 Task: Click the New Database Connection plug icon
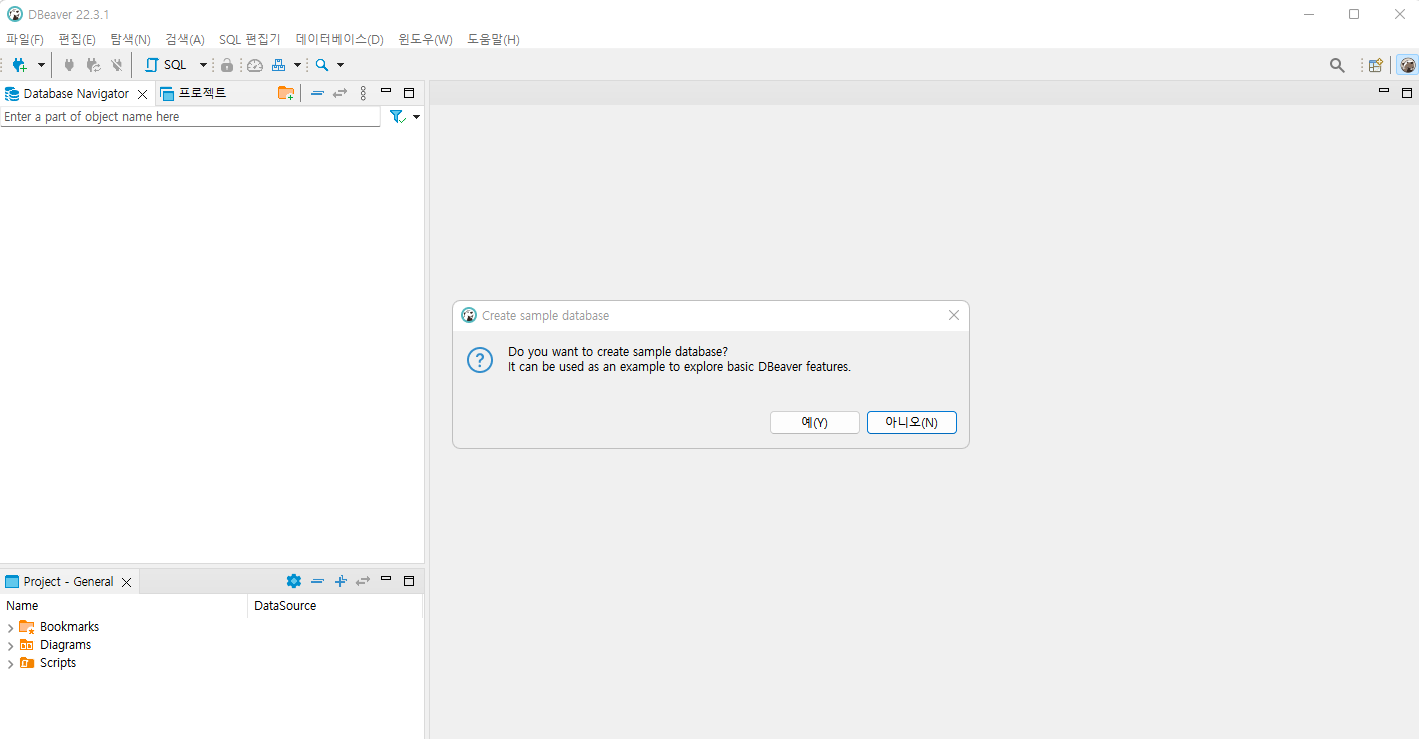(19, 65)
